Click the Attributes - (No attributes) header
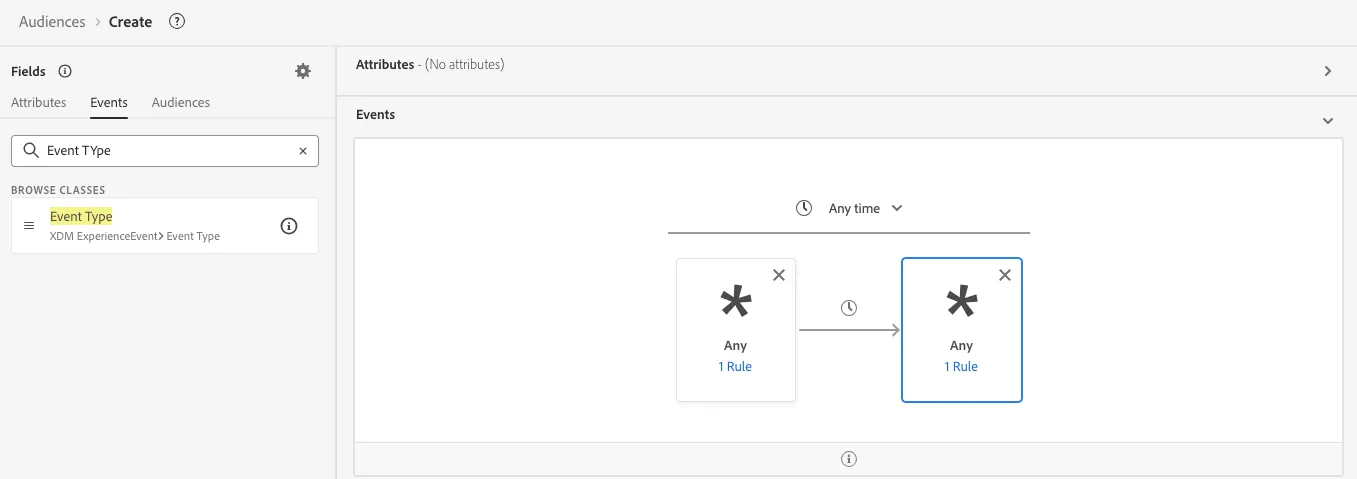This screenshot has width=1357, height=479. click(x=430, y=64)
